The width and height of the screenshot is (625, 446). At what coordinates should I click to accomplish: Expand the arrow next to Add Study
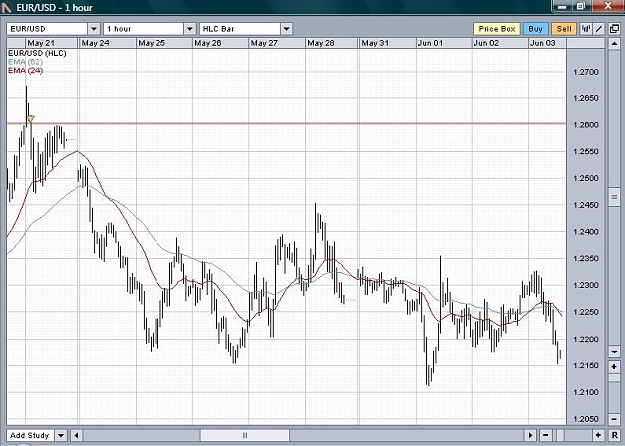[x=61, y=435]
